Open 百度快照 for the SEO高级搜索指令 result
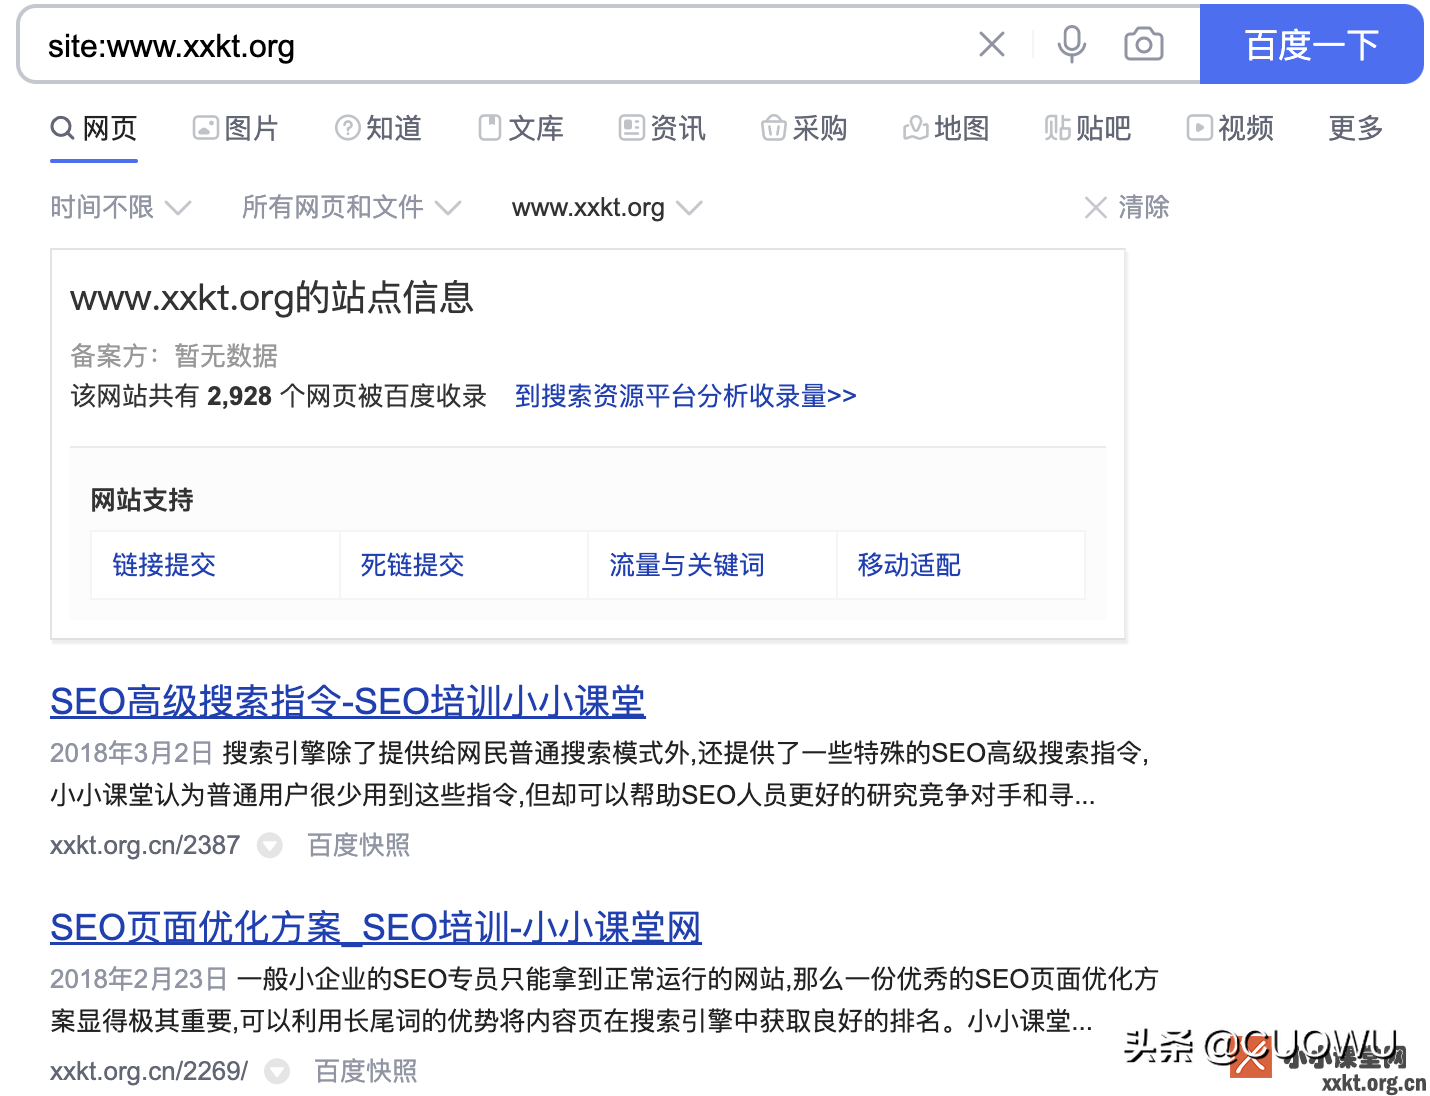Screen dimensions: 1430x1096 [357, 845]
